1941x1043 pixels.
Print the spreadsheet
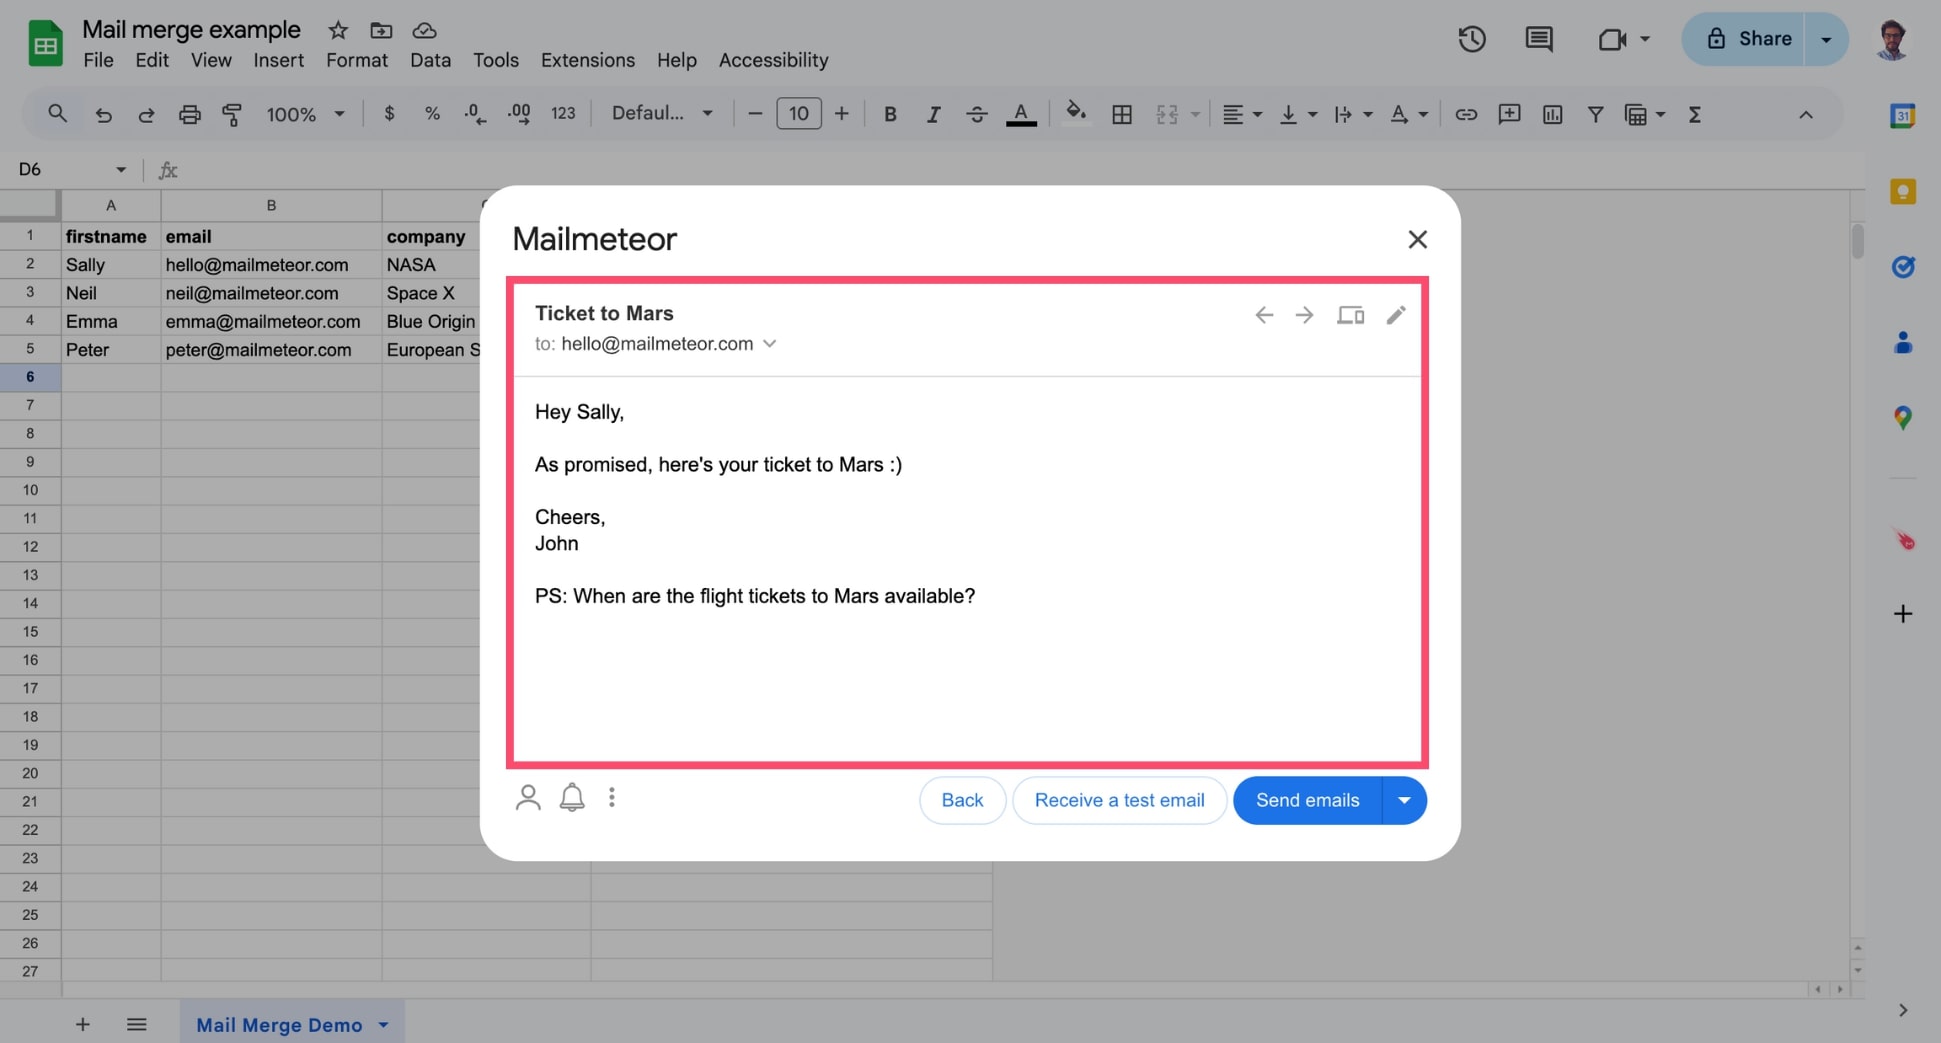189,114
